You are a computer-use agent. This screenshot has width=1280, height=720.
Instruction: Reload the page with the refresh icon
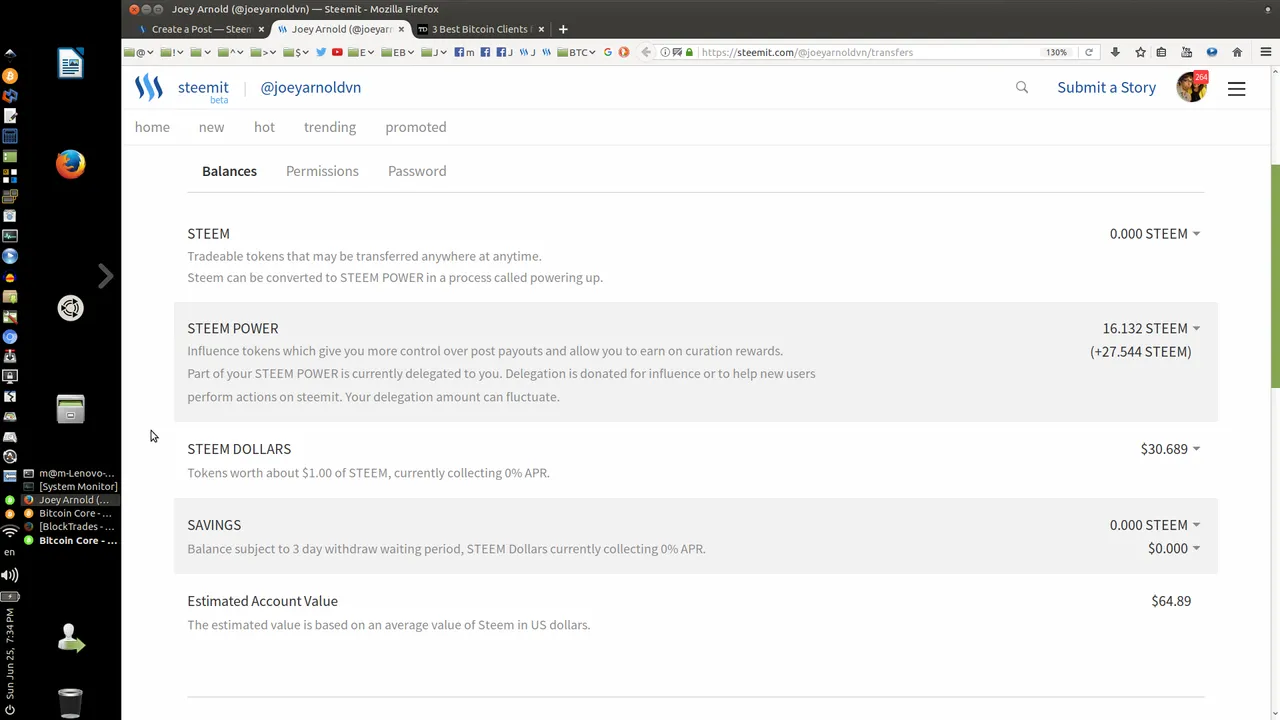coord(1089,52)
